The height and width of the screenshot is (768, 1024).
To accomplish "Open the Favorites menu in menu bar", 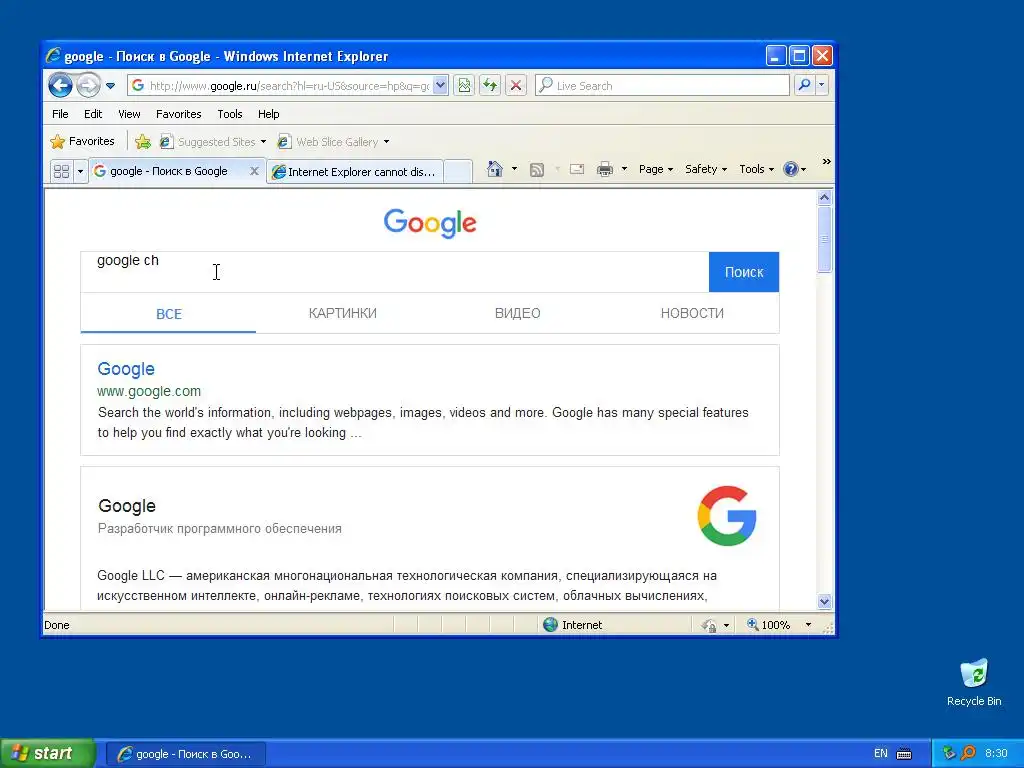I will pos(178,114).
